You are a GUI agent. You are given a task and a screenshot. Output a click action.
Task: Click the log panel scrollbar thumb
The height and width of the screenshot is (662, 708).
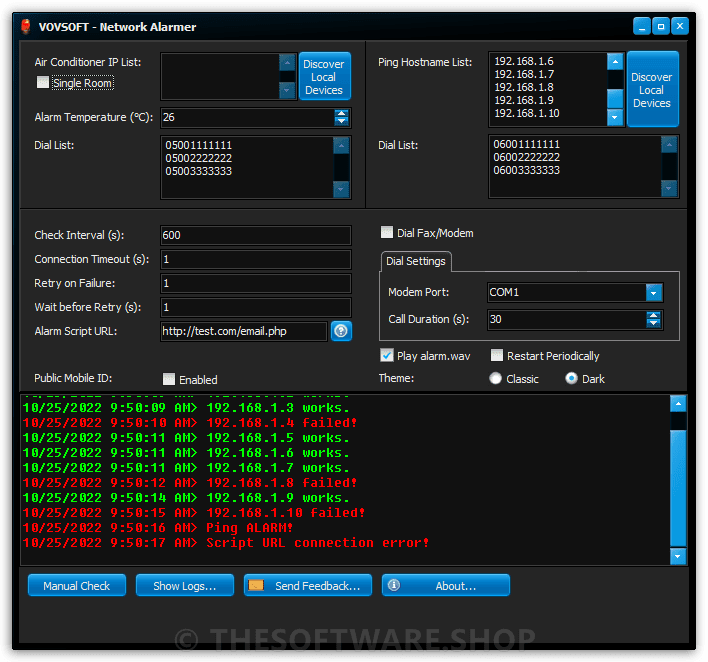tap(678, 488)
